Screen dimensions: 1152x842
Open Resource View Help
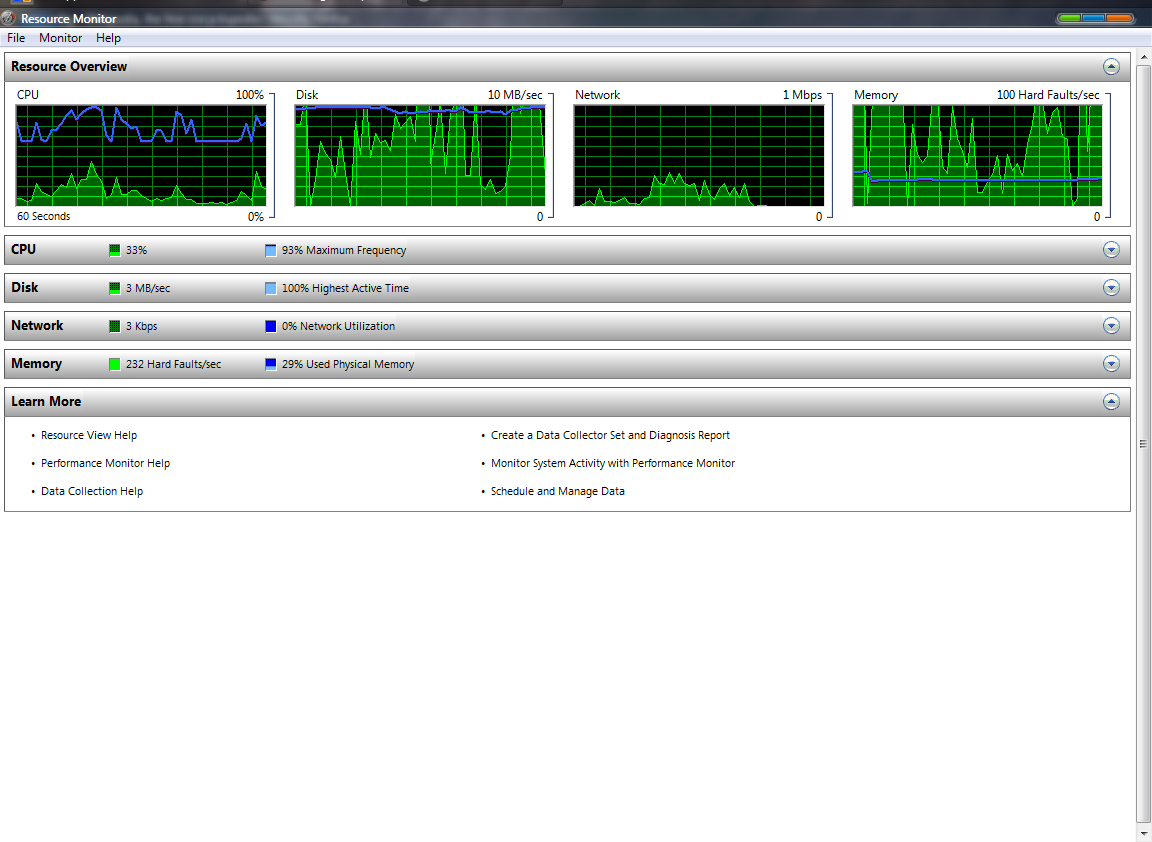point(89,435)
